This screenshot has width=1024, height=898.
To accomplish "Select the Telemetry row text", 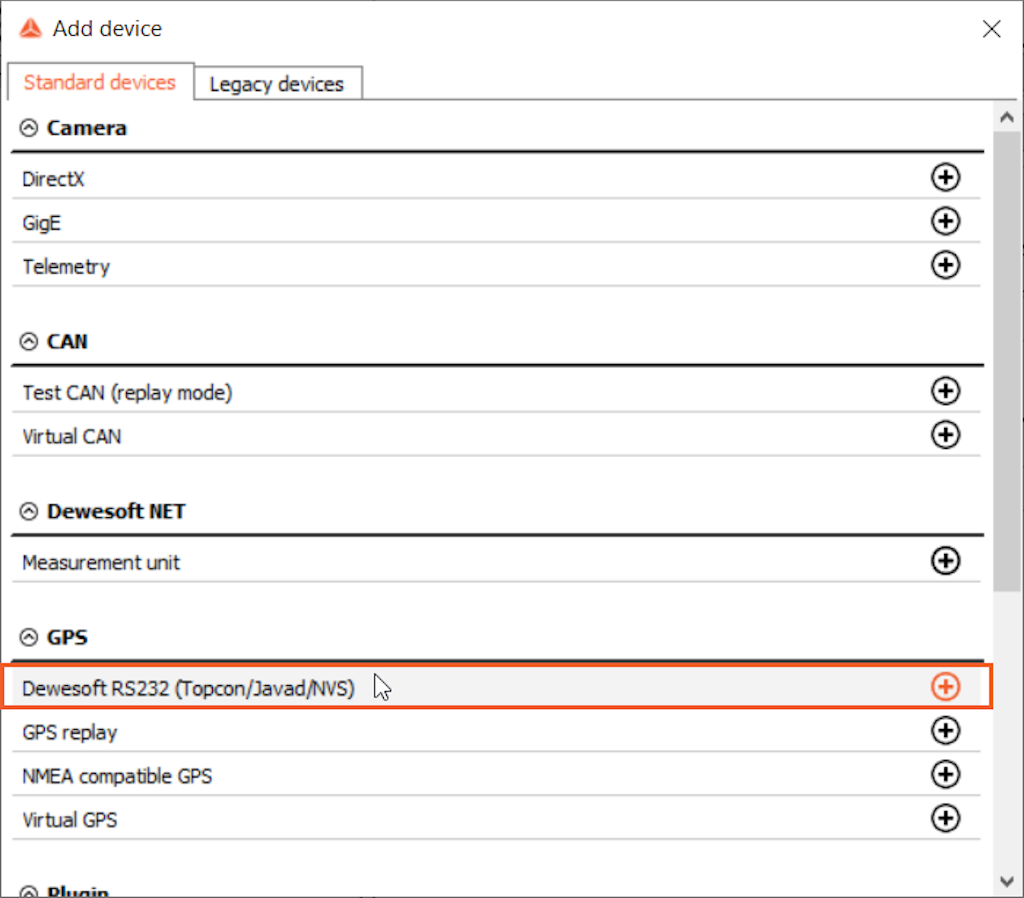I will point(66,266).
